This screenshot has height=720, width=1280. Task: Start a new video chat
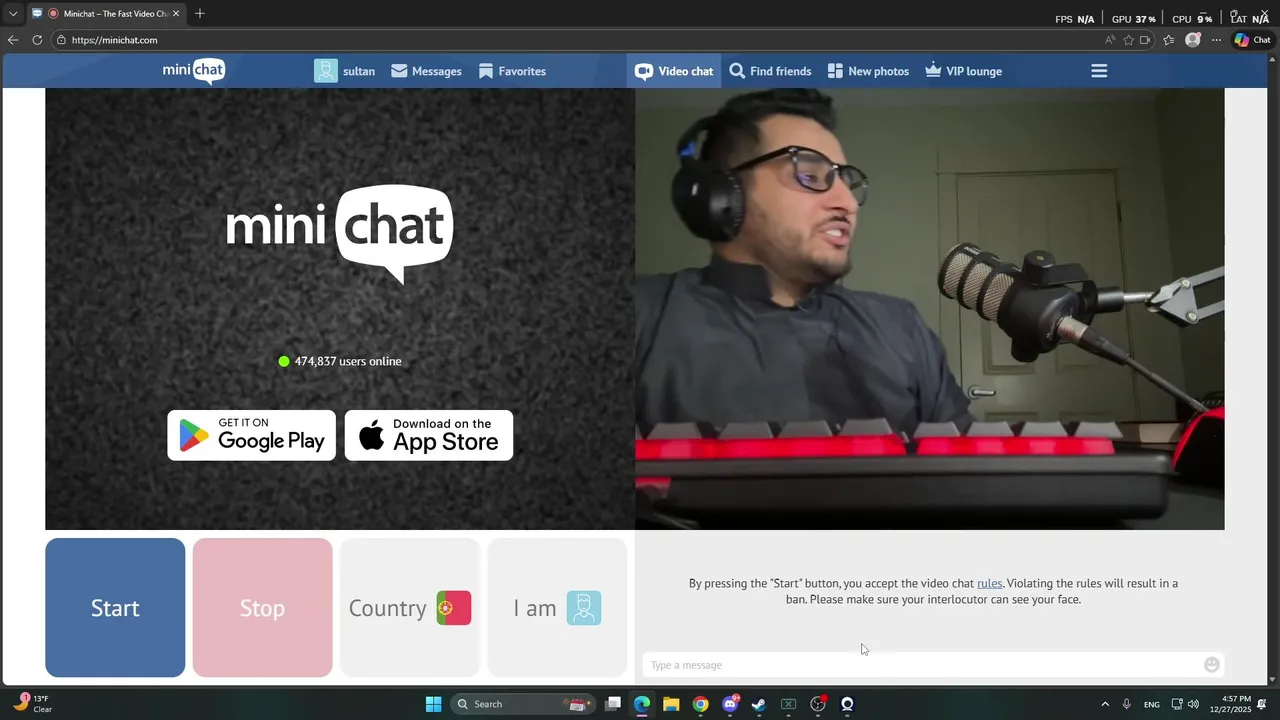(115, 608)
